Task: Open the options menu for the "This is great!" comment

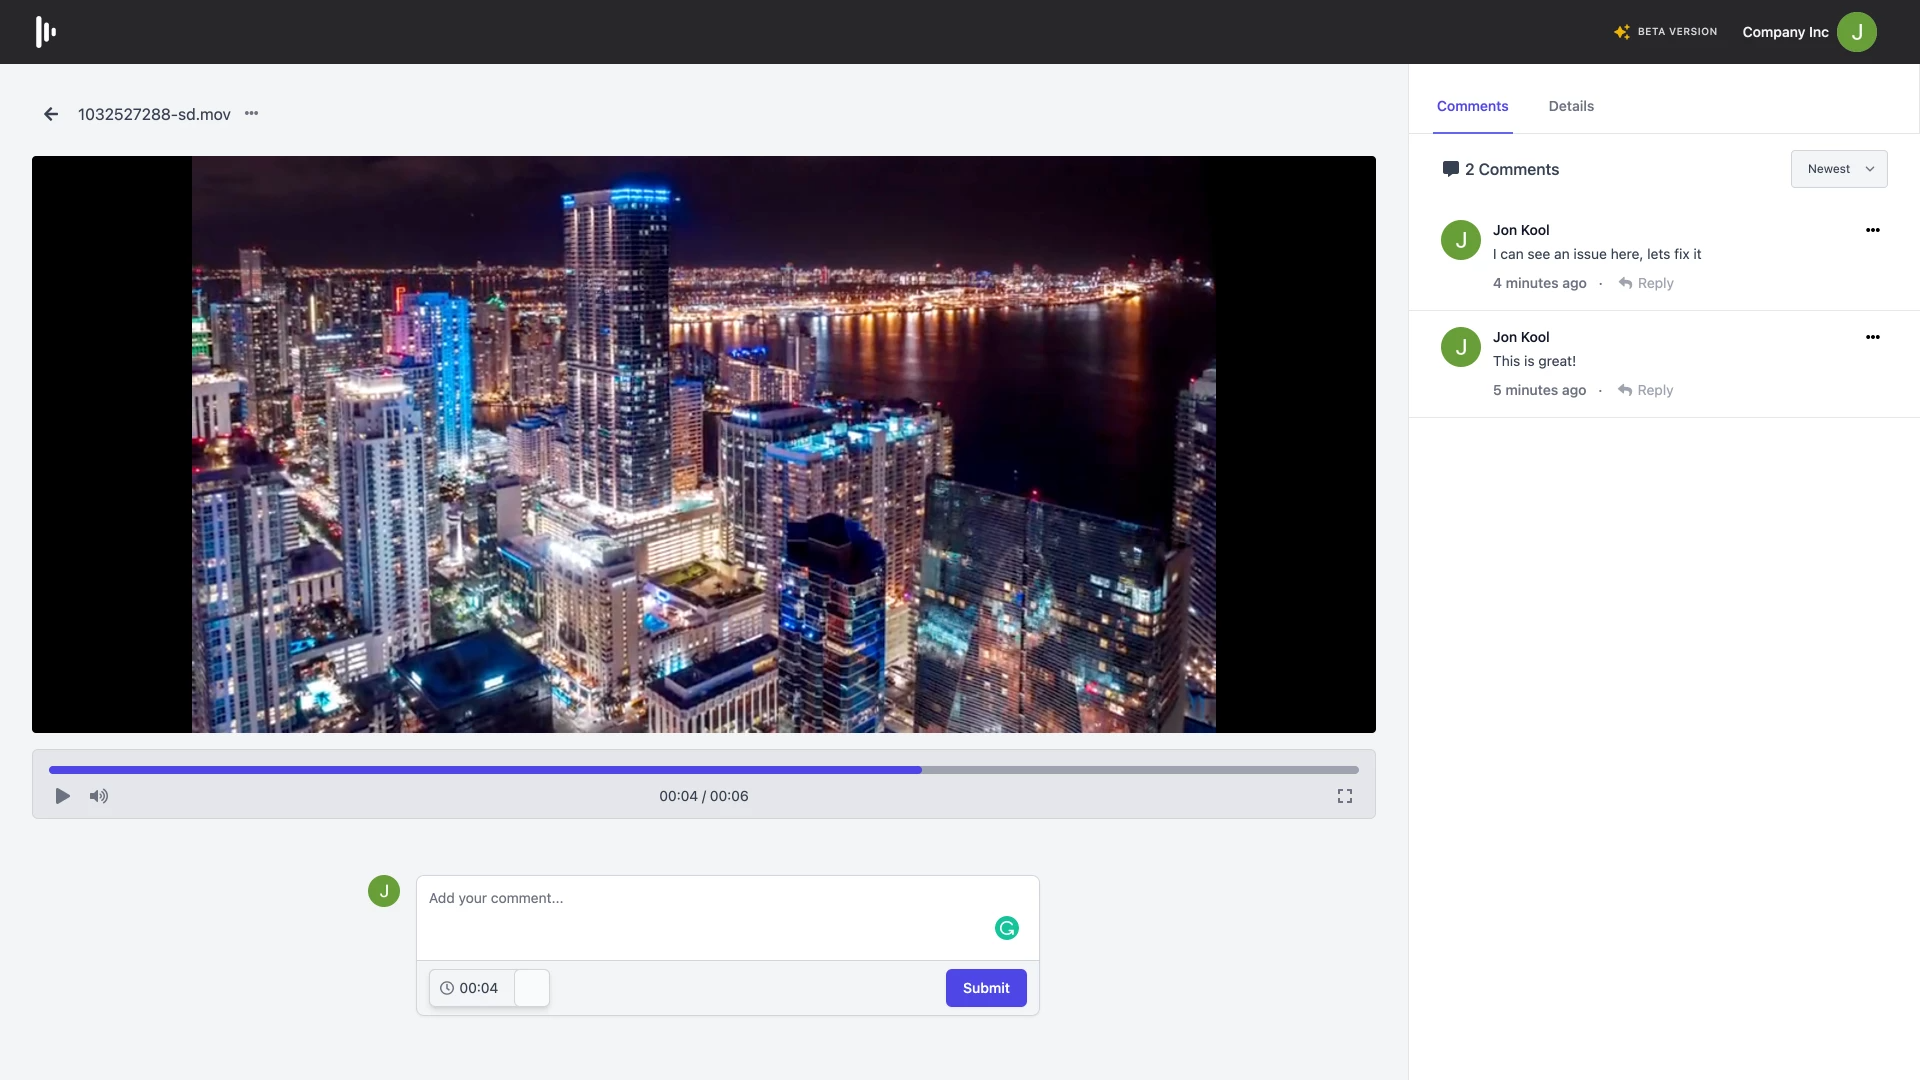Action: pos(1873,337)
